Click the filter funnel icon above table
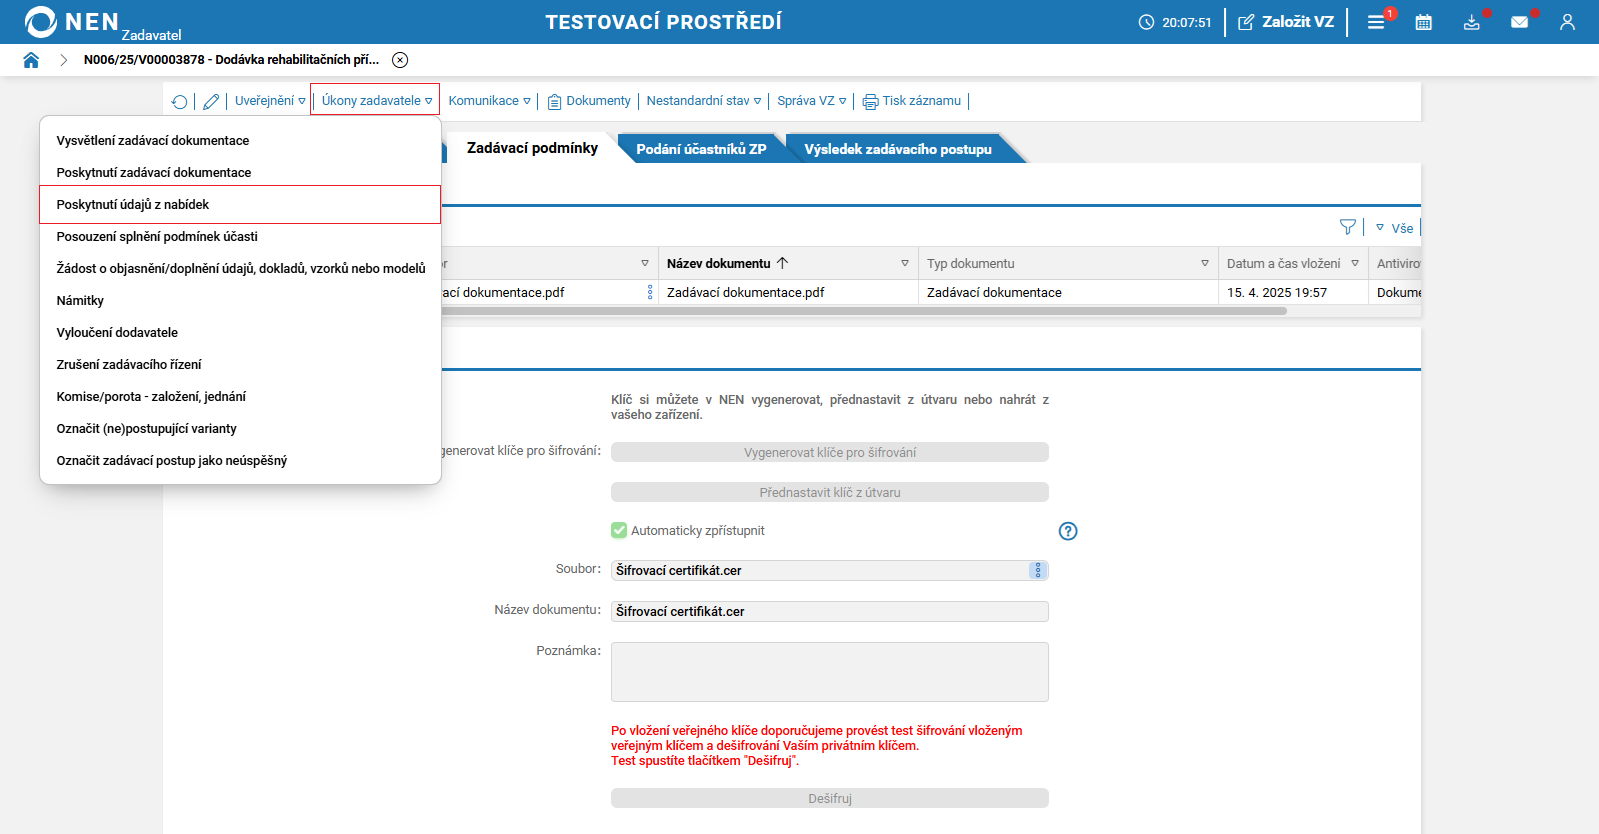Image resolution: width=1599 pixels, height=834 pixels. coord(1348,228)
